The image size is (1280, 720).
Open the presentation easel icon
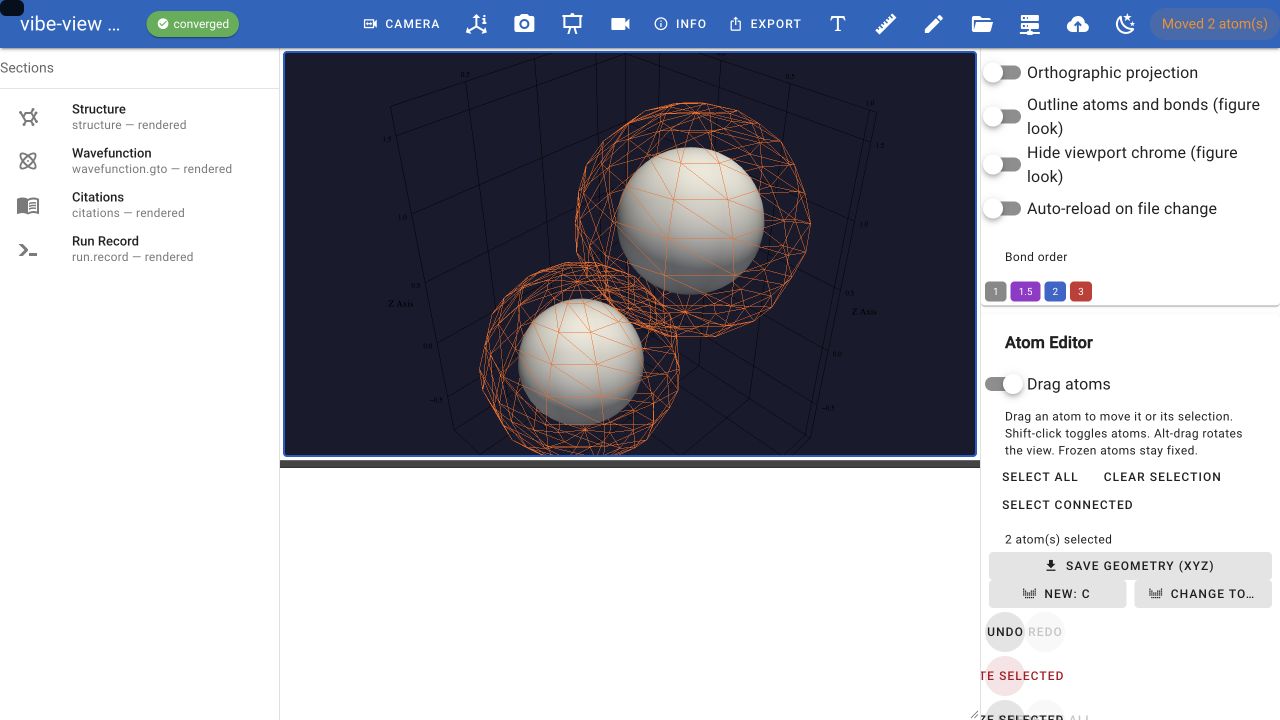coord(572,24)
